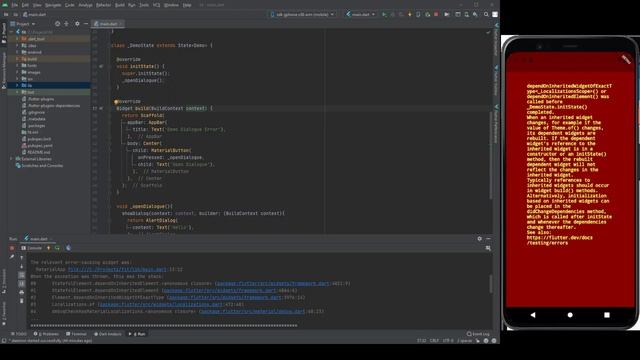Open the Project view dropdown

tap(23, 24)
